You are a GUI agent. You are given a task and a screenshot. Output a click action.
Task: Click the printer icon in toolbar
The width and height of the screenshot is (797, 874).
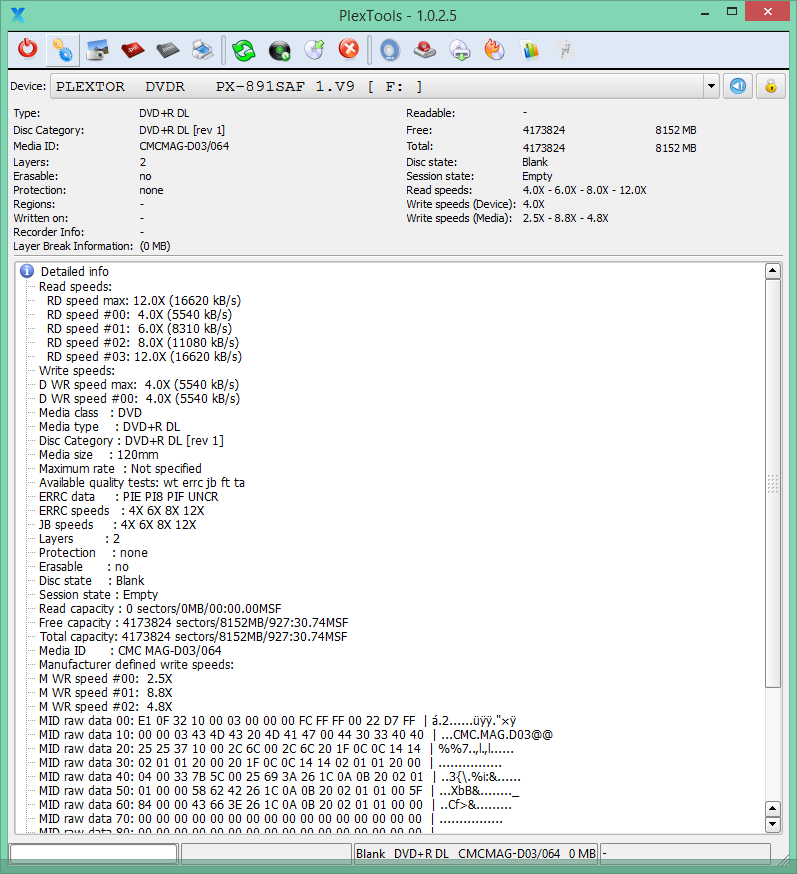202,50
